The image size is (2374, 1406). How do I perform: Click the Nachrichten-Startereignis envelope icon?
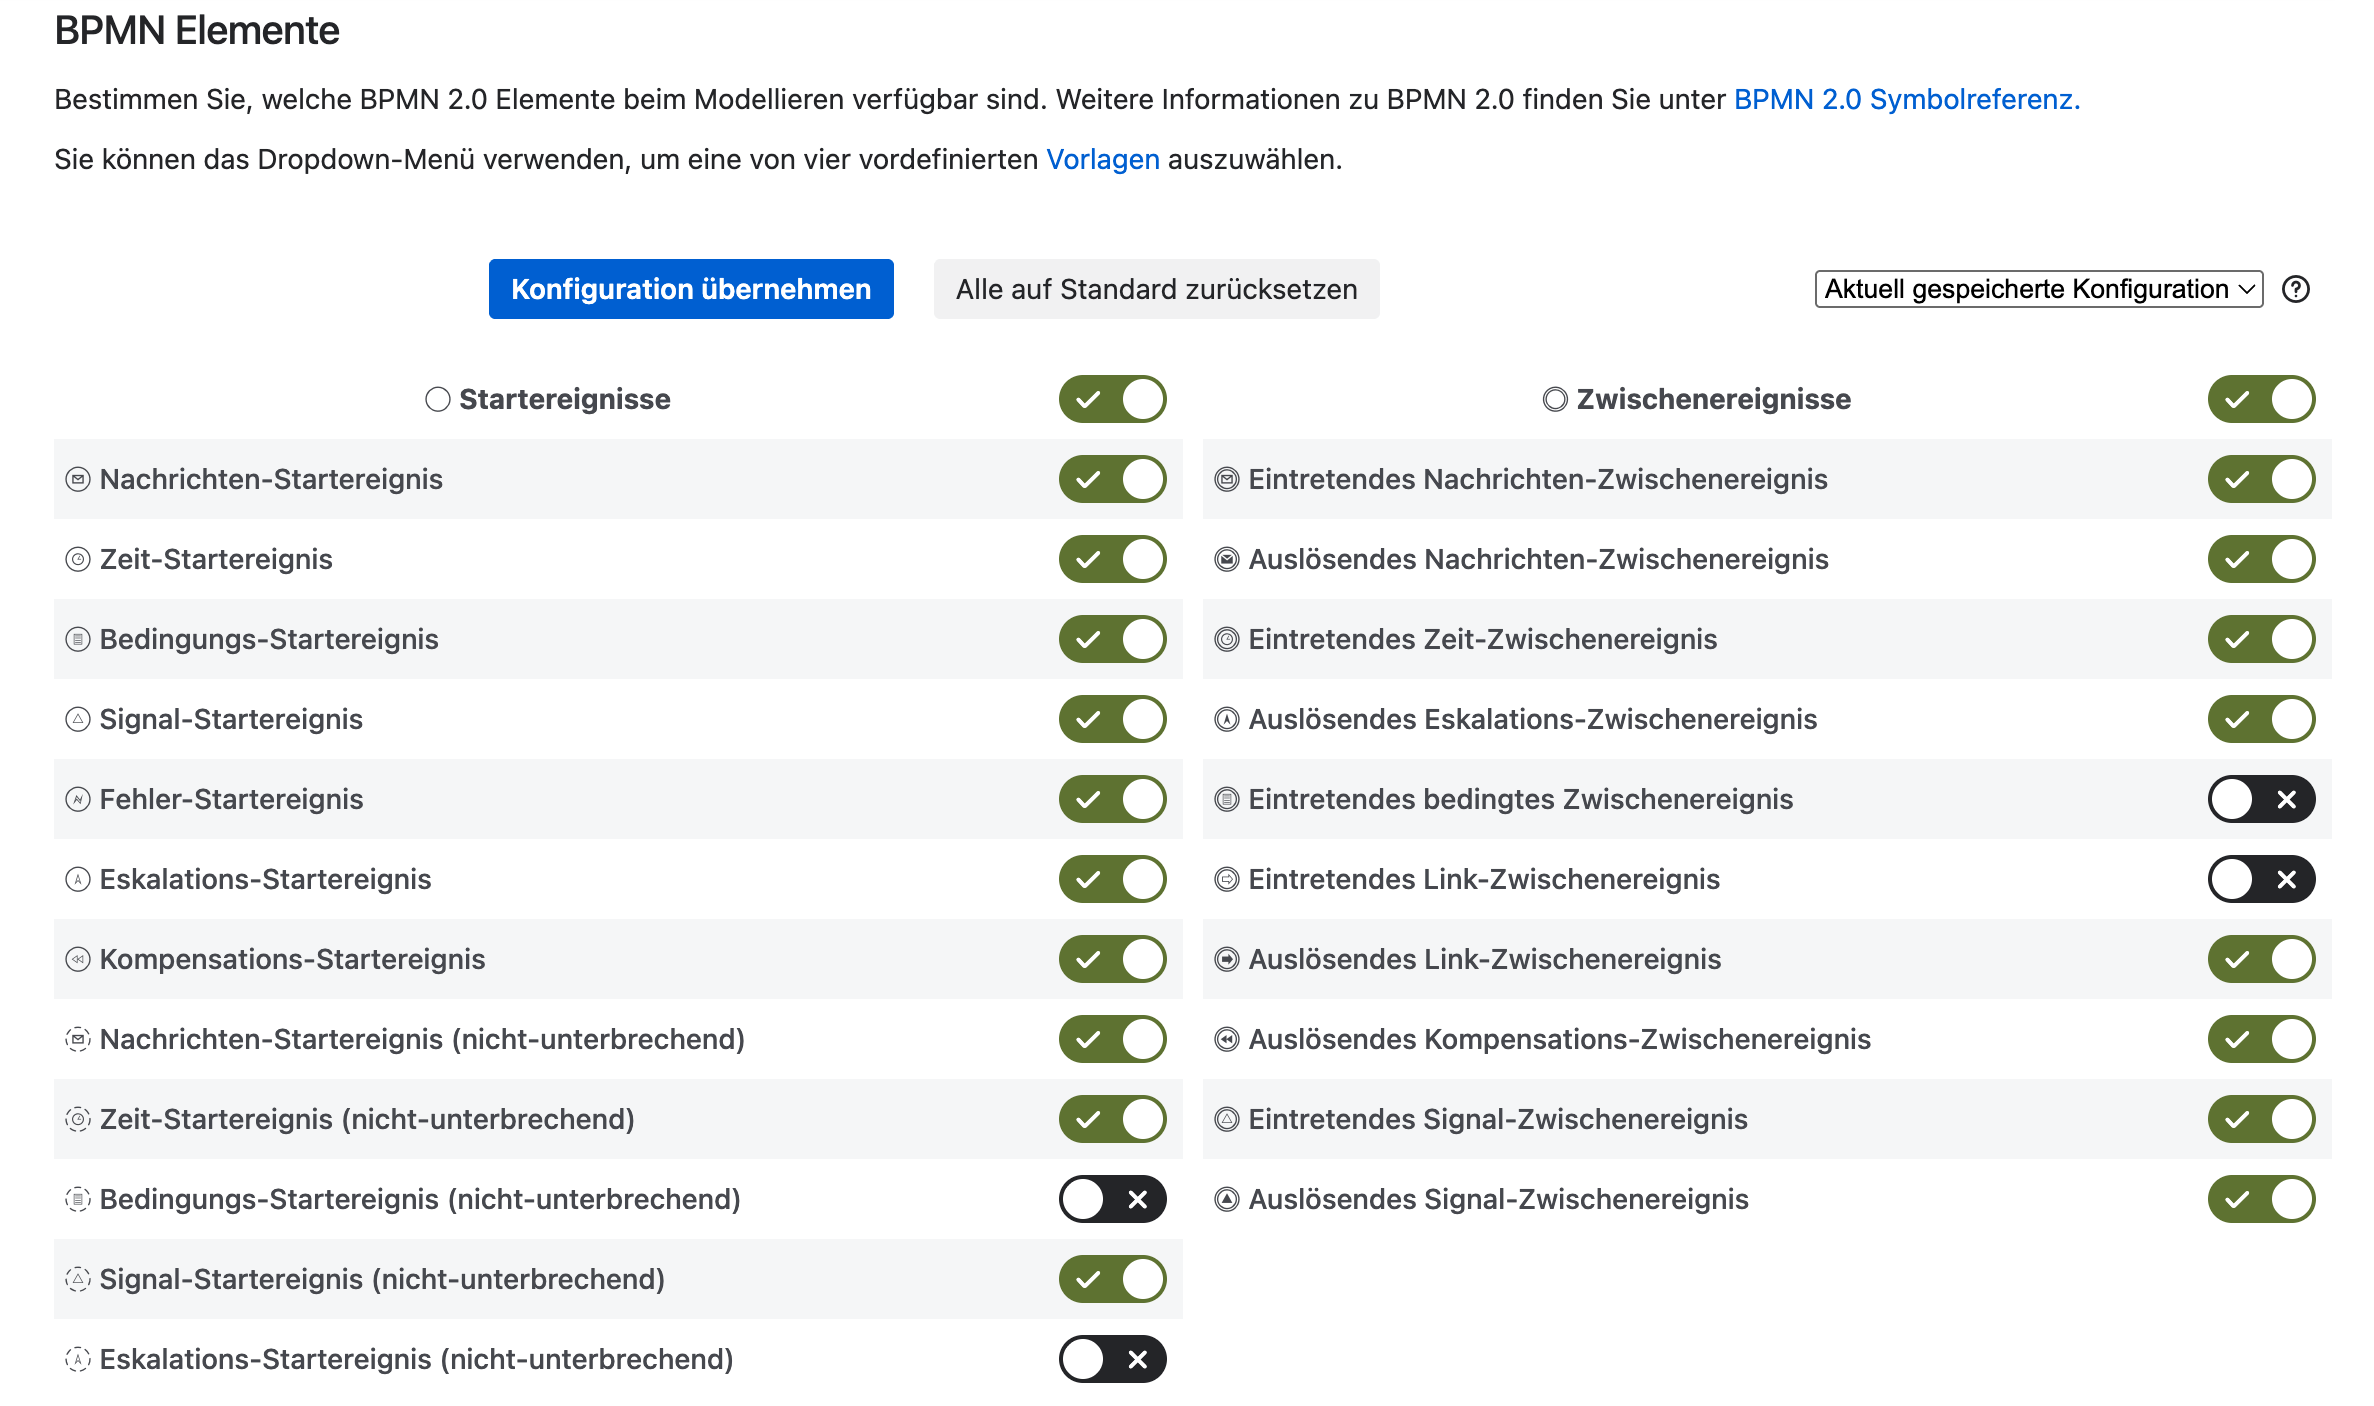[x=78, y=479]
